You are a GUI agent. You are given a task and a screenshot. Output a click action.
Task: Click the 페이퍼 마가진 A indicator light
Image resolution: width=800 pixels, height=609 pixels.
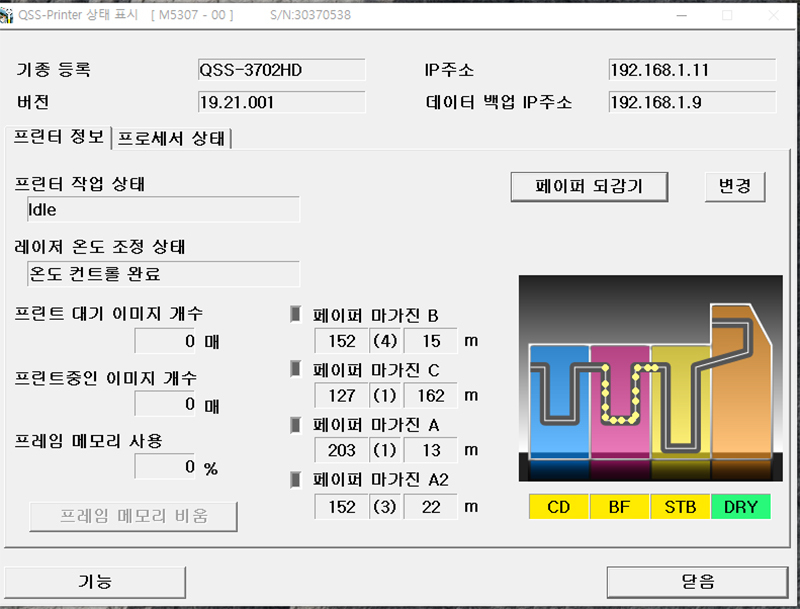pos(295,424)
